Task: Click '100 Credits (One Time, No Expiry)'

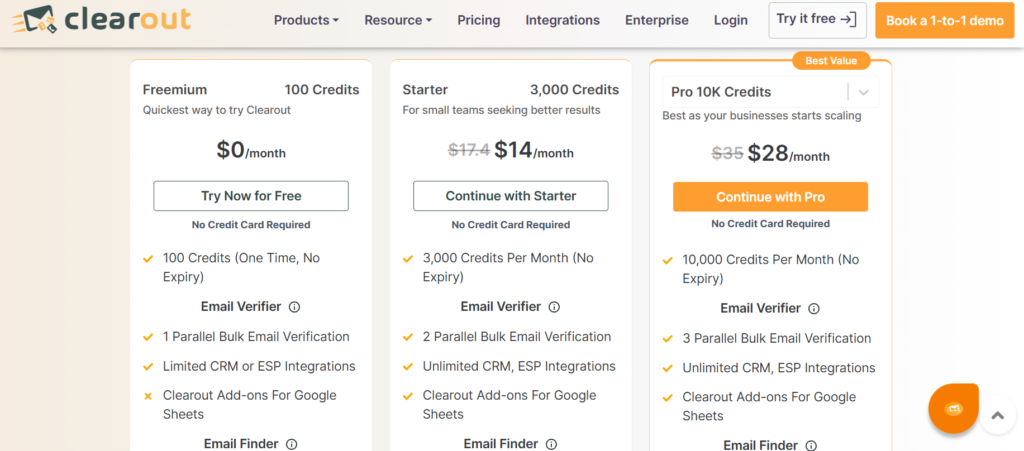Action: pos(242,268)
